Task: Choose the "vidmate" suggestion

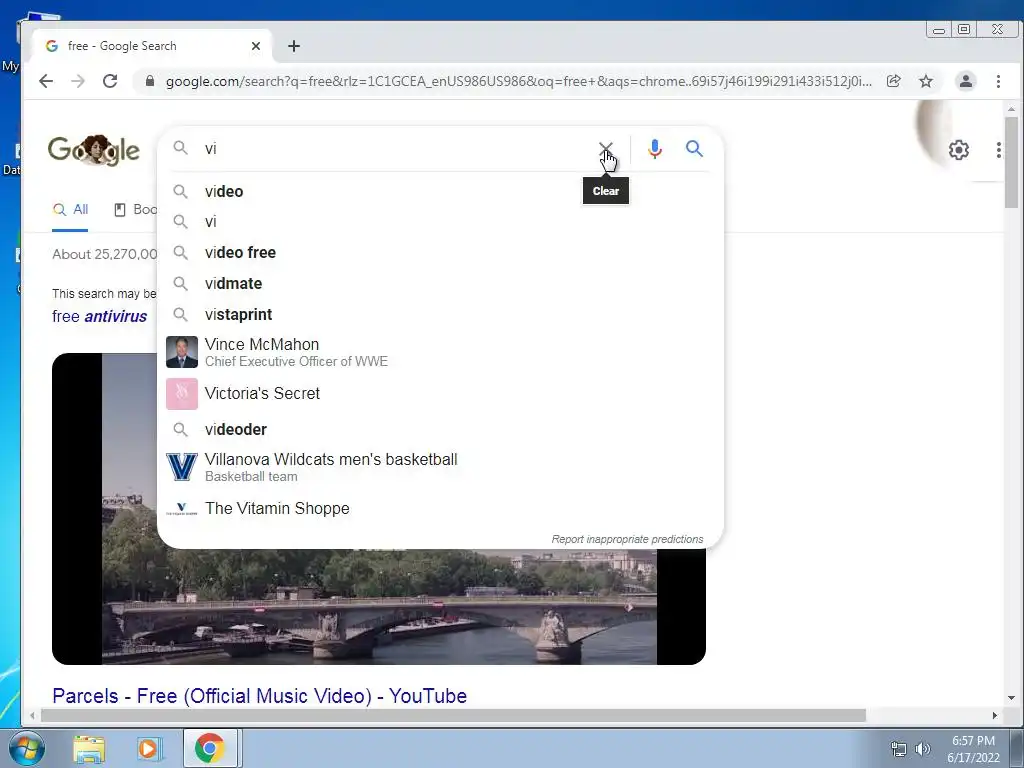Action: point(440,283)
